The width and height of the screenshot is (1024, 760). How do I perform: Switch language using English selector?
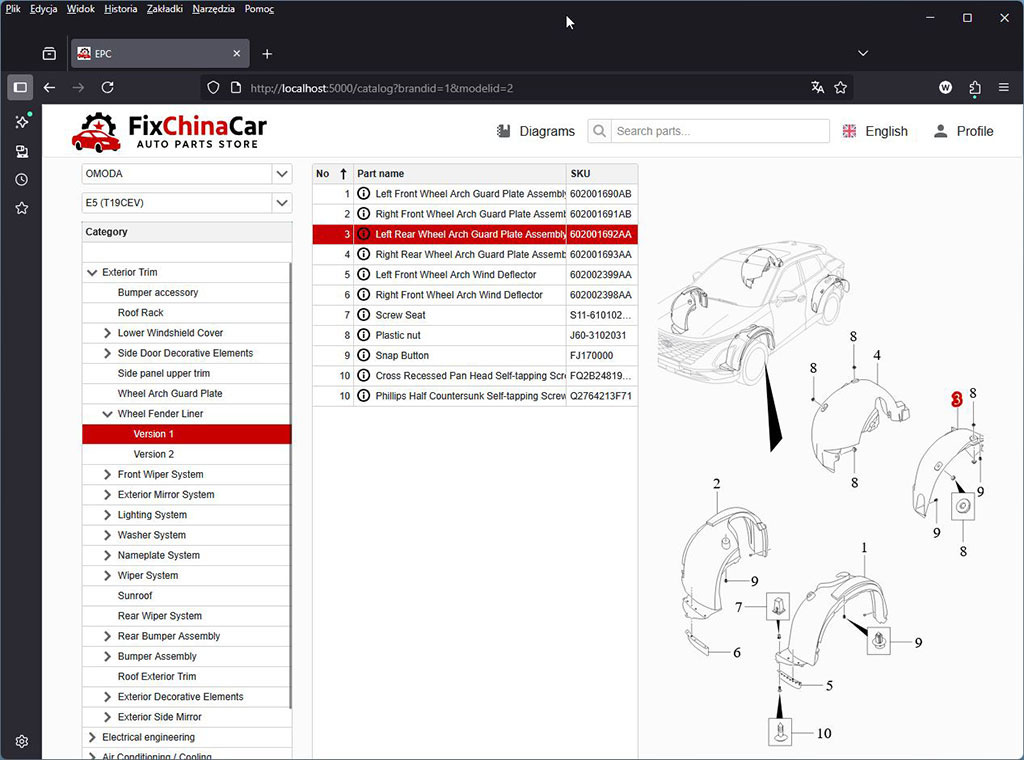[875, 131]
